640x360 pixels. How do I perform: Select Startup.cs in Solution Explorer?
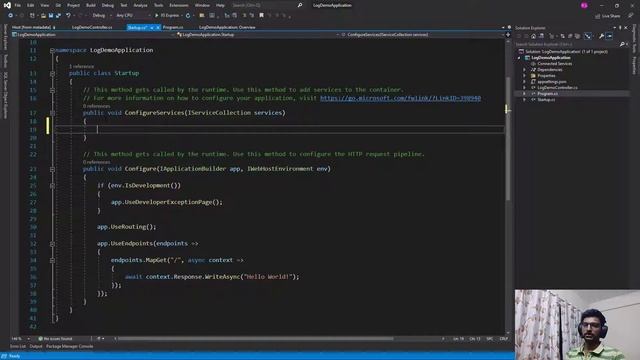[x=546, y=100]
